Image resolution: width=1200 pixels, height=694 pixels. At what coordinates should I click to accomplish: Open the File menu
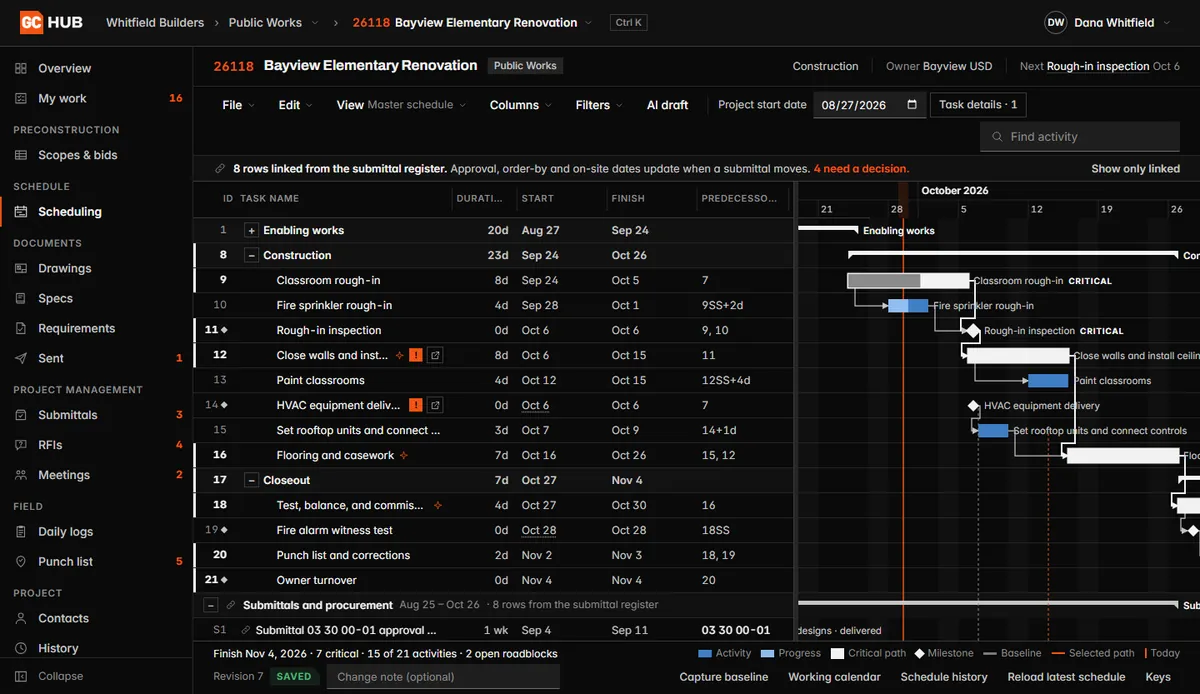point(238,104)
